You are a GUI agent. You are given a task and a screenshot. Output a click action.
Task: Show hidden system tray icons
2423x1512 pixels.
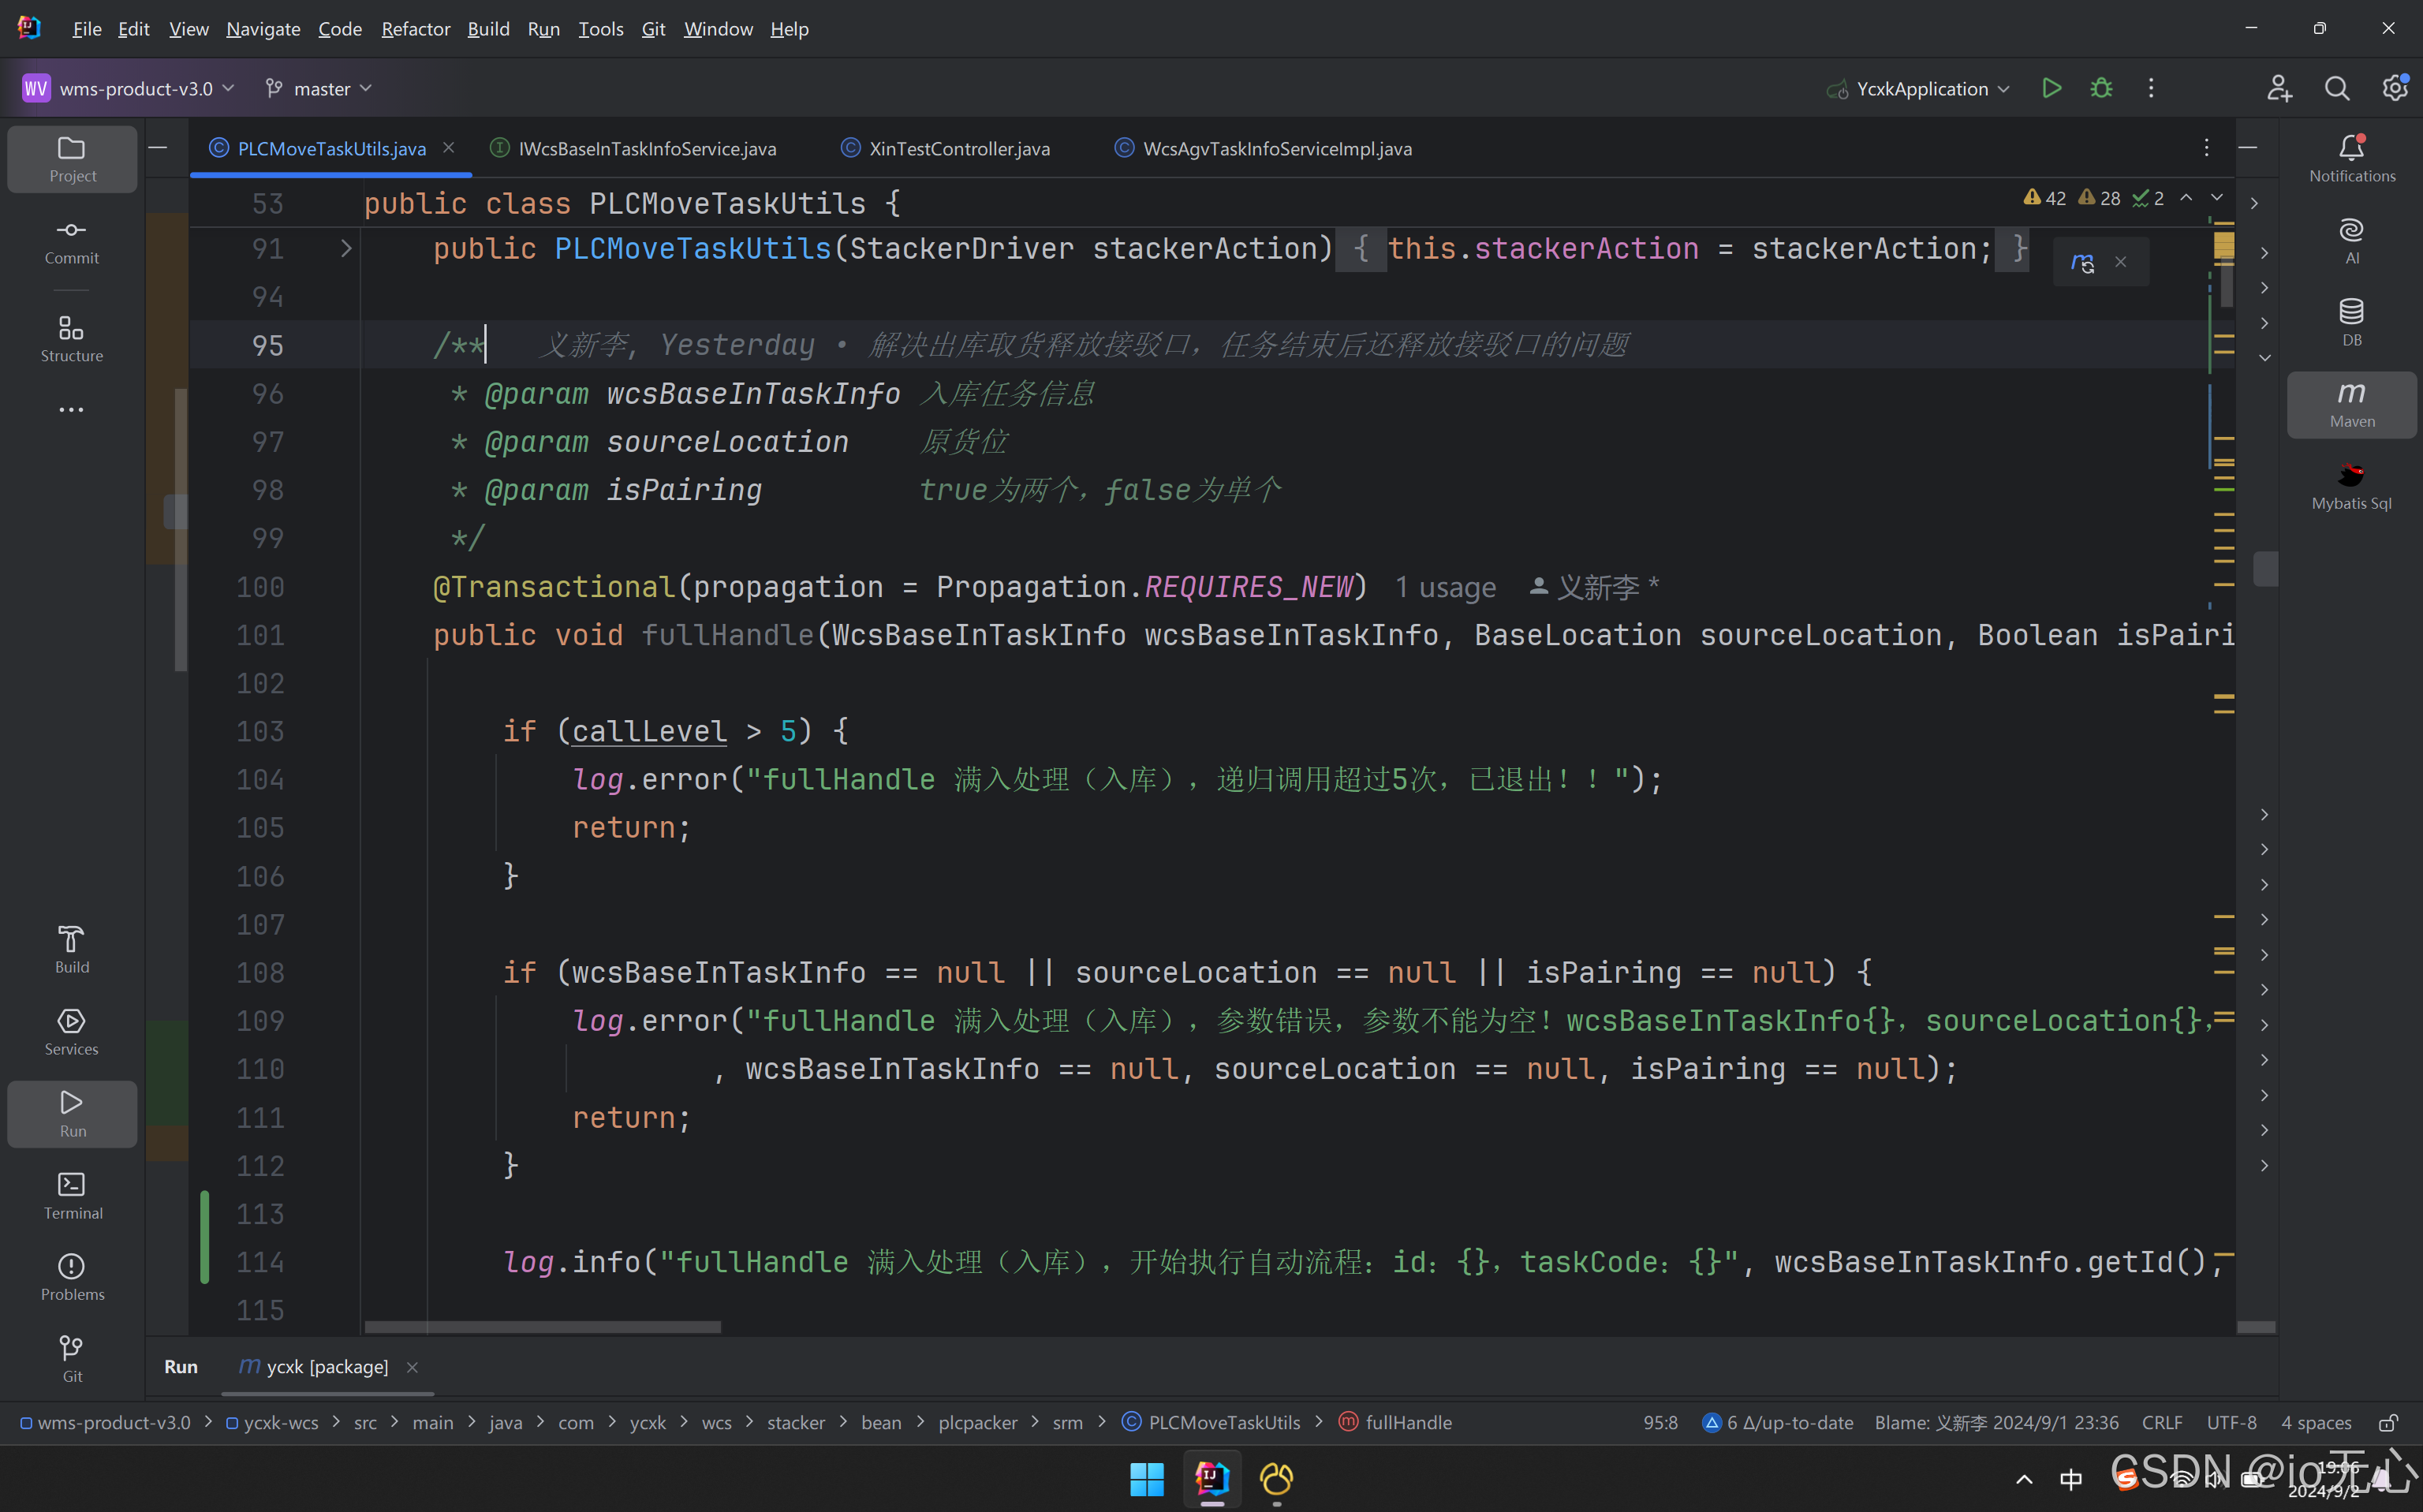click(2024, 1479)
